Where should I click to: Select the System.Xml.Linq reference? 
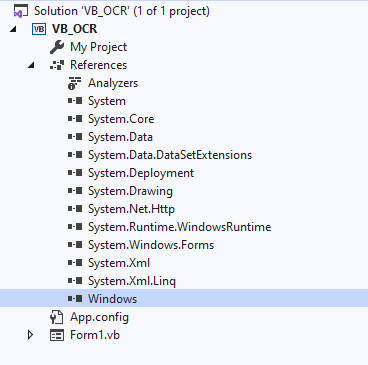pyautogui.click(x=132, y=281)
